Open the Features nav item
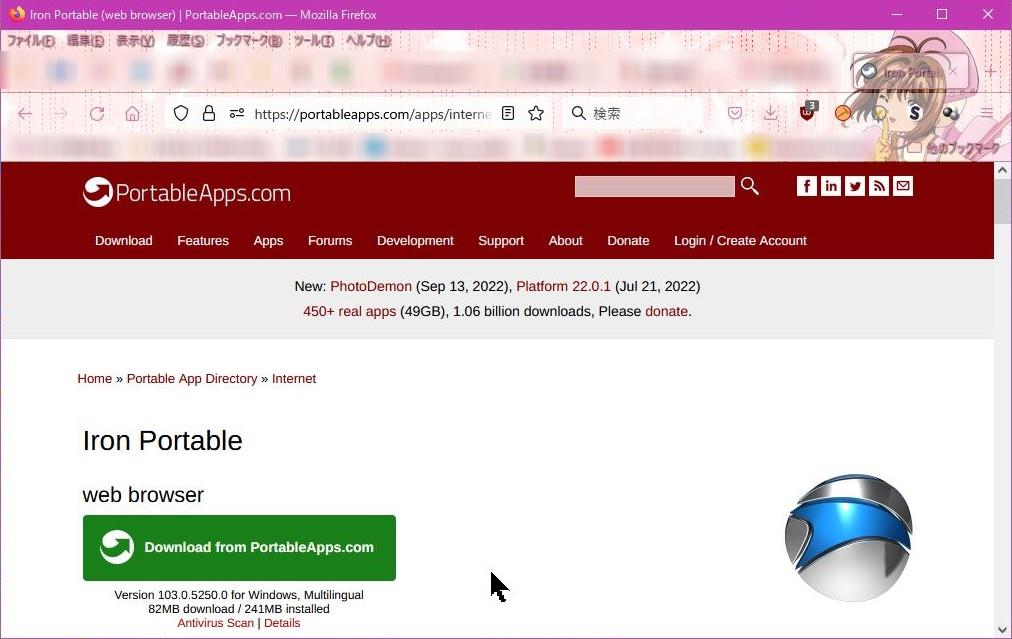1012x639 pixels. pos(203,241)
